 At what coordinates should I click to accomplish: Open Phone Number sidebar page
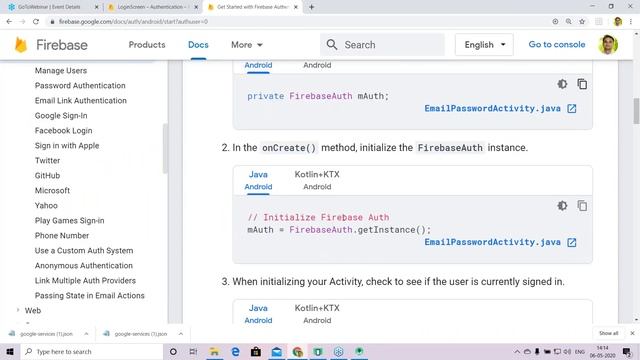tap(62, 236)
